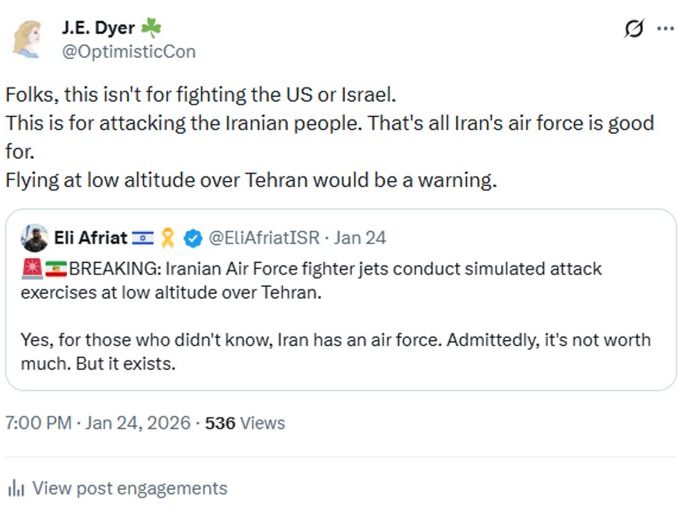Image resolution: width=678 pixels, height=509 pixels.
Task: Open View post engagements
Action: click(x=129, y=489)
